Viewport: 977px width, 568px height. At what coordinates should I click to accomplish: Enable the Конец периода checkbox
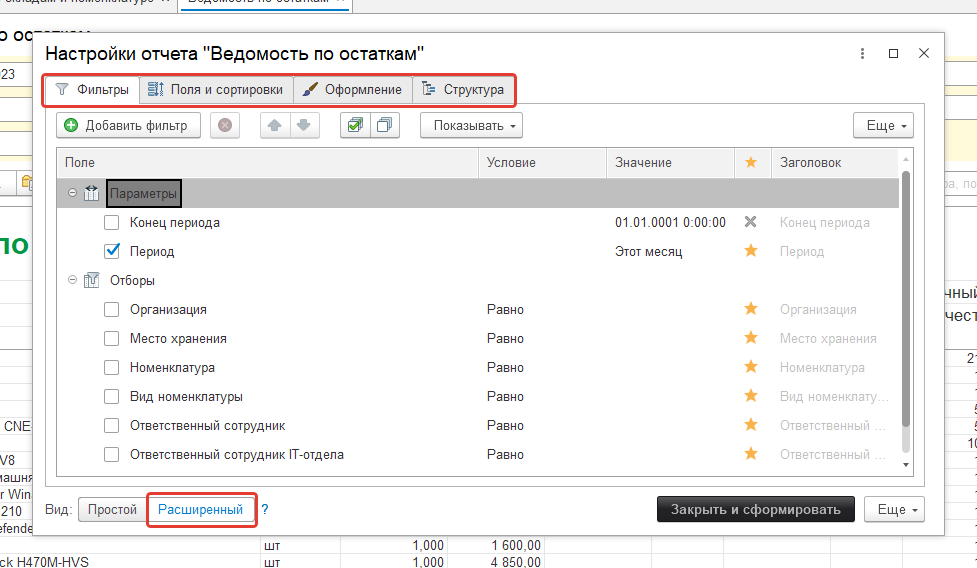click(x=112, y=222)
